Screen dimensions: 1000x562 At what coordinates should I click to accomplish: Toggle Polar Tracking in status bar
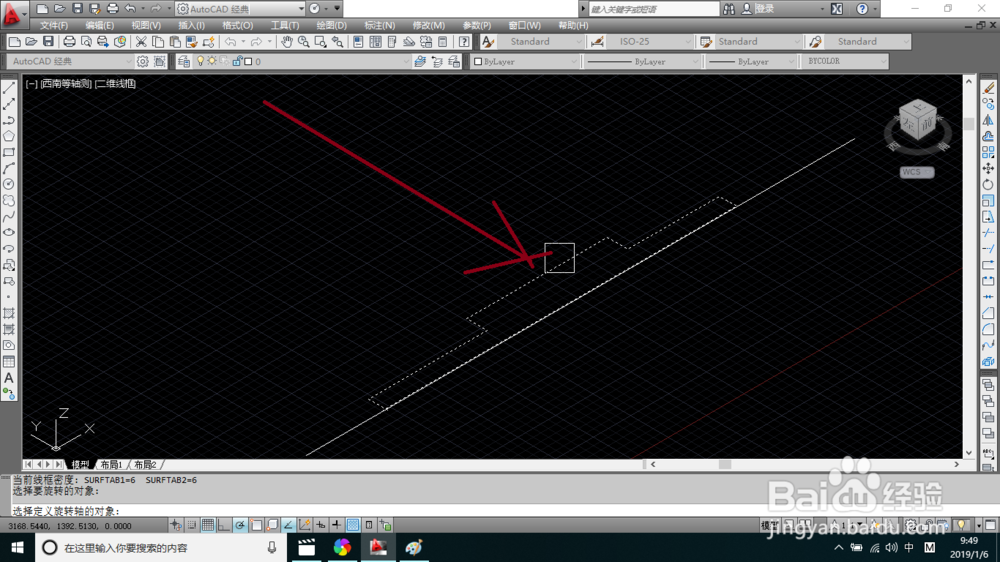point(240,525)
